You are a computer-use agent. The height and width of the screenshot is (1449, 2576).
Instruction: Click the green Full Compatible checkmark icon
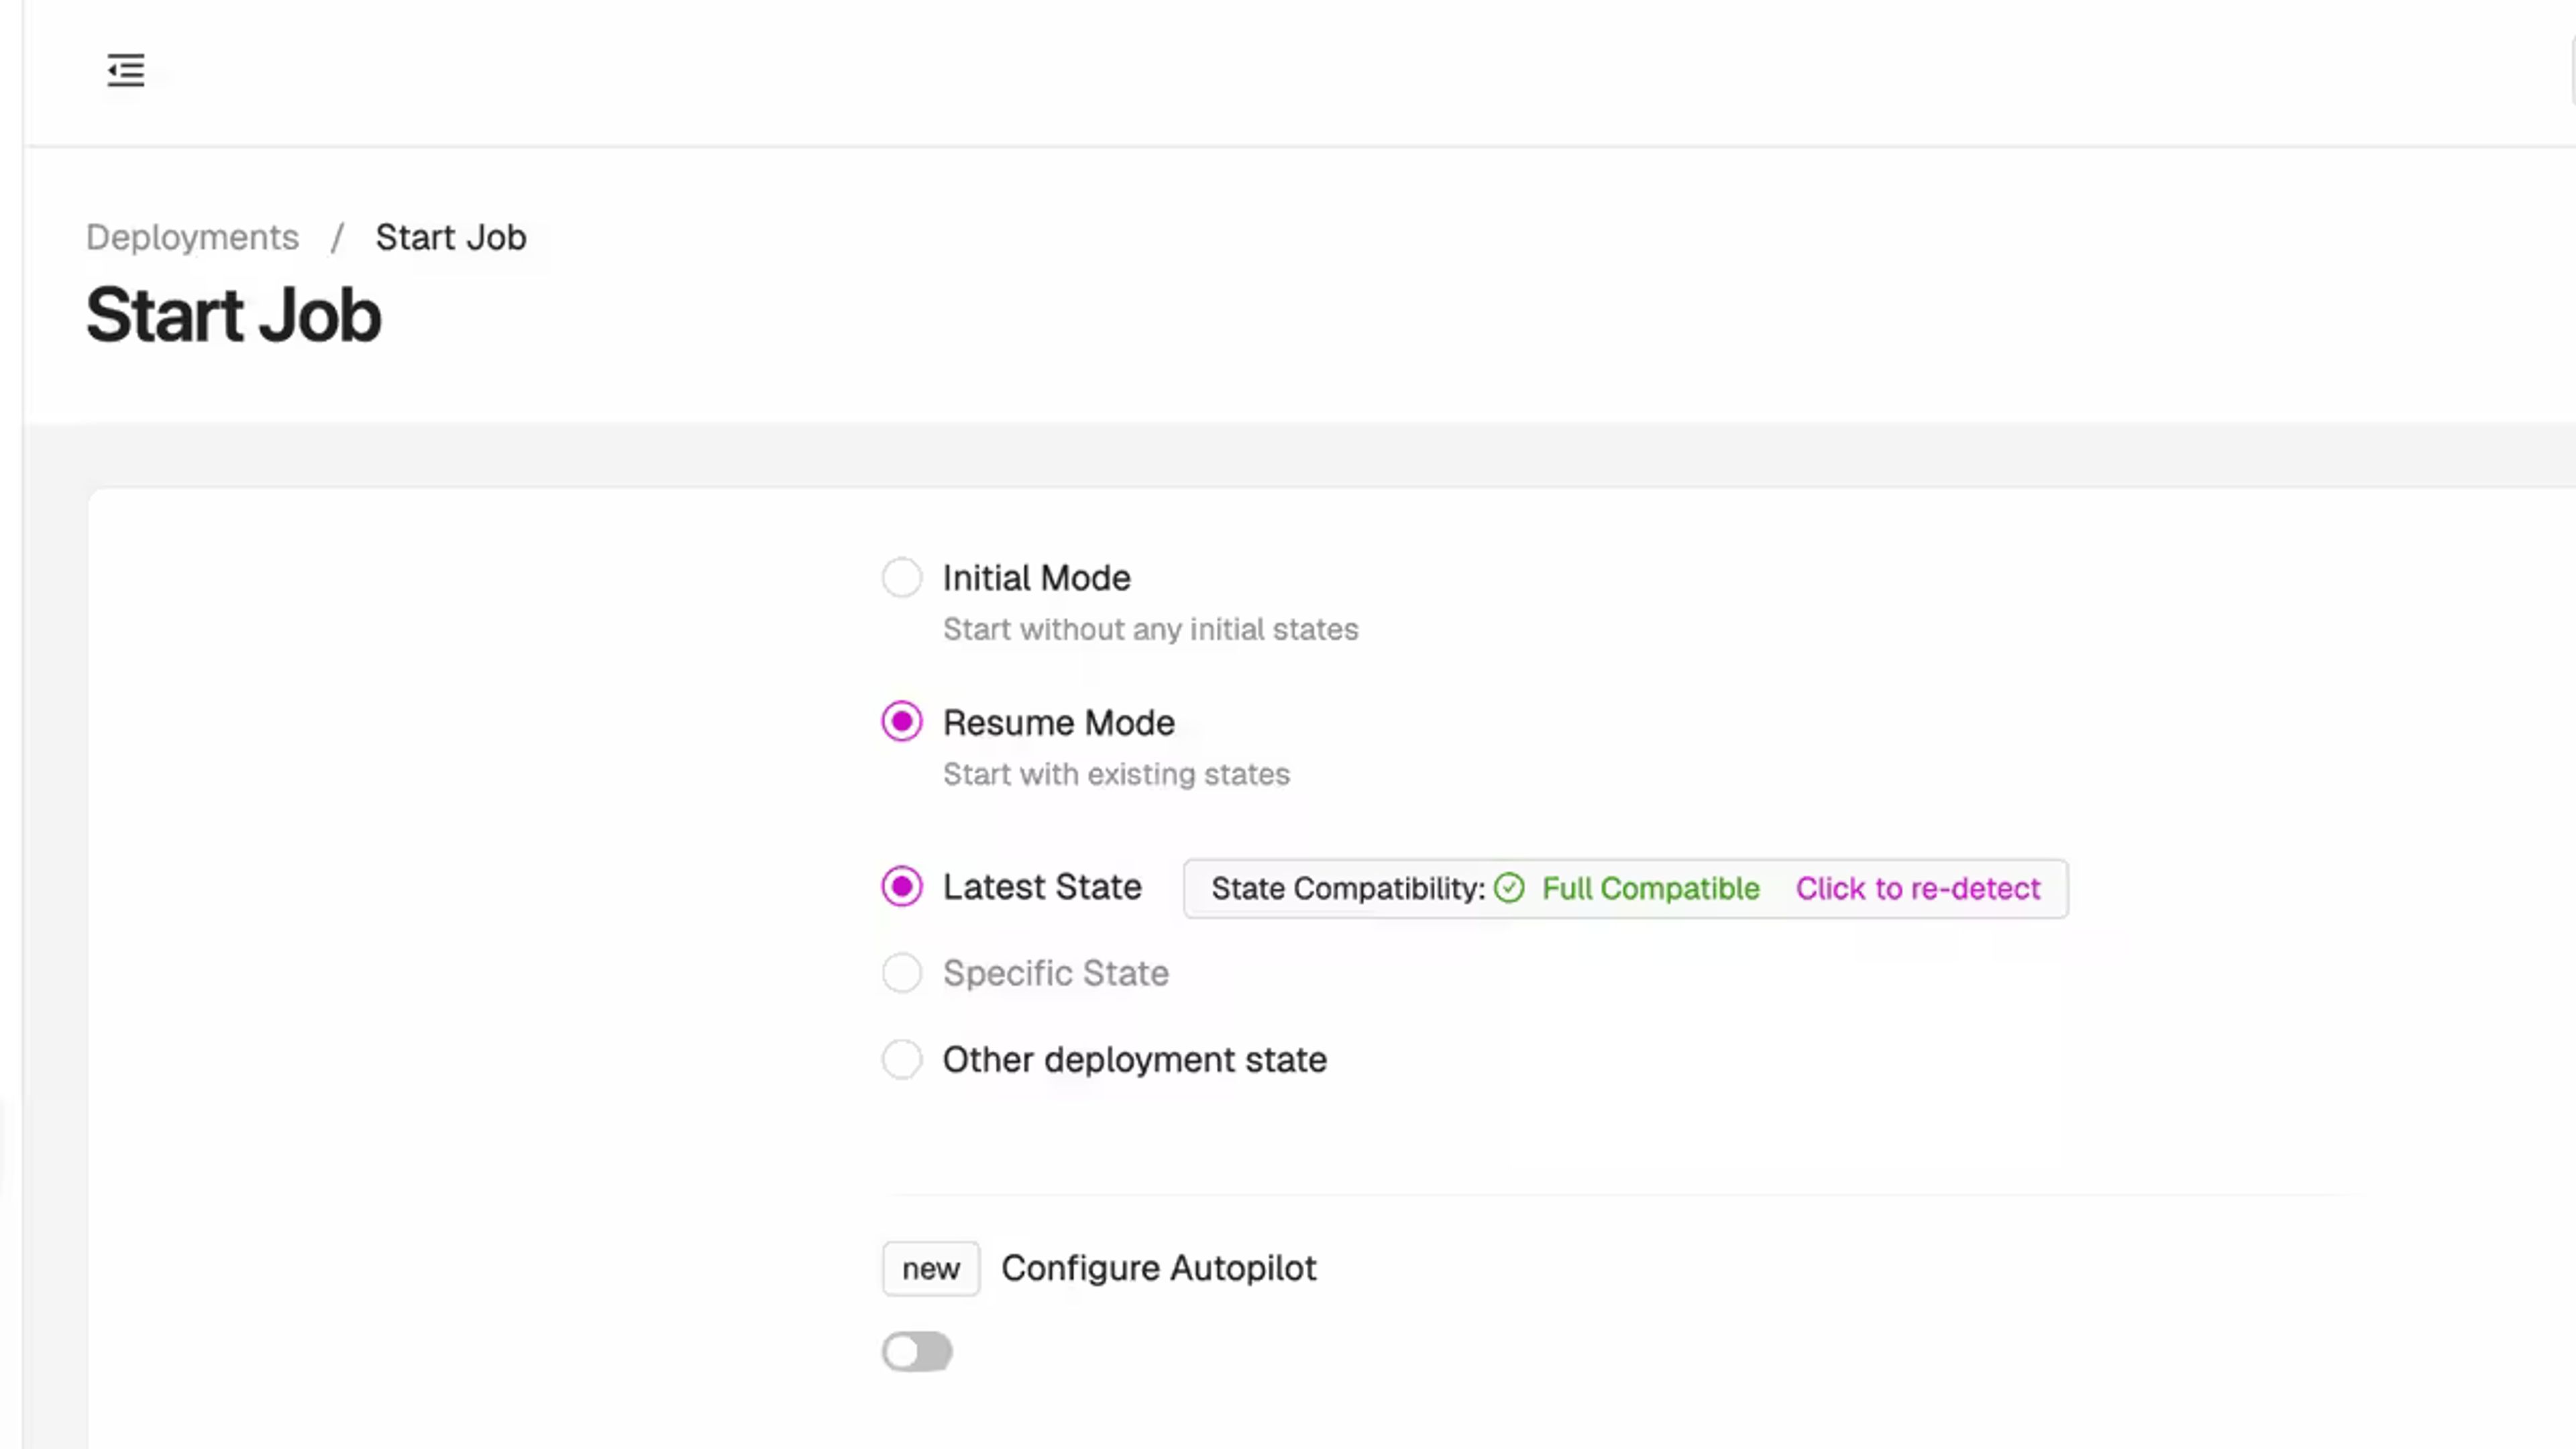point(1509,888)
